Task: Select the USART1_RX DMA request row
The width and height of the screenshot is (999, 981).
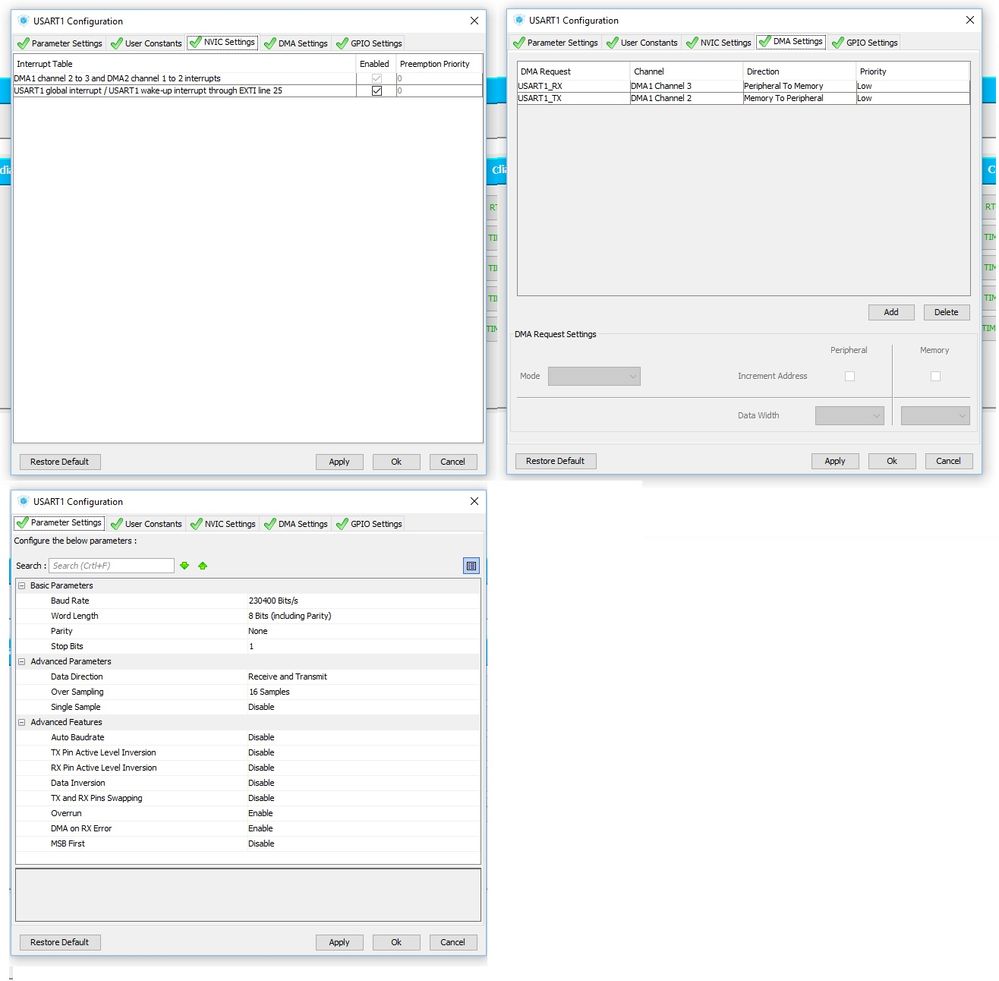Action: (744, 86)
